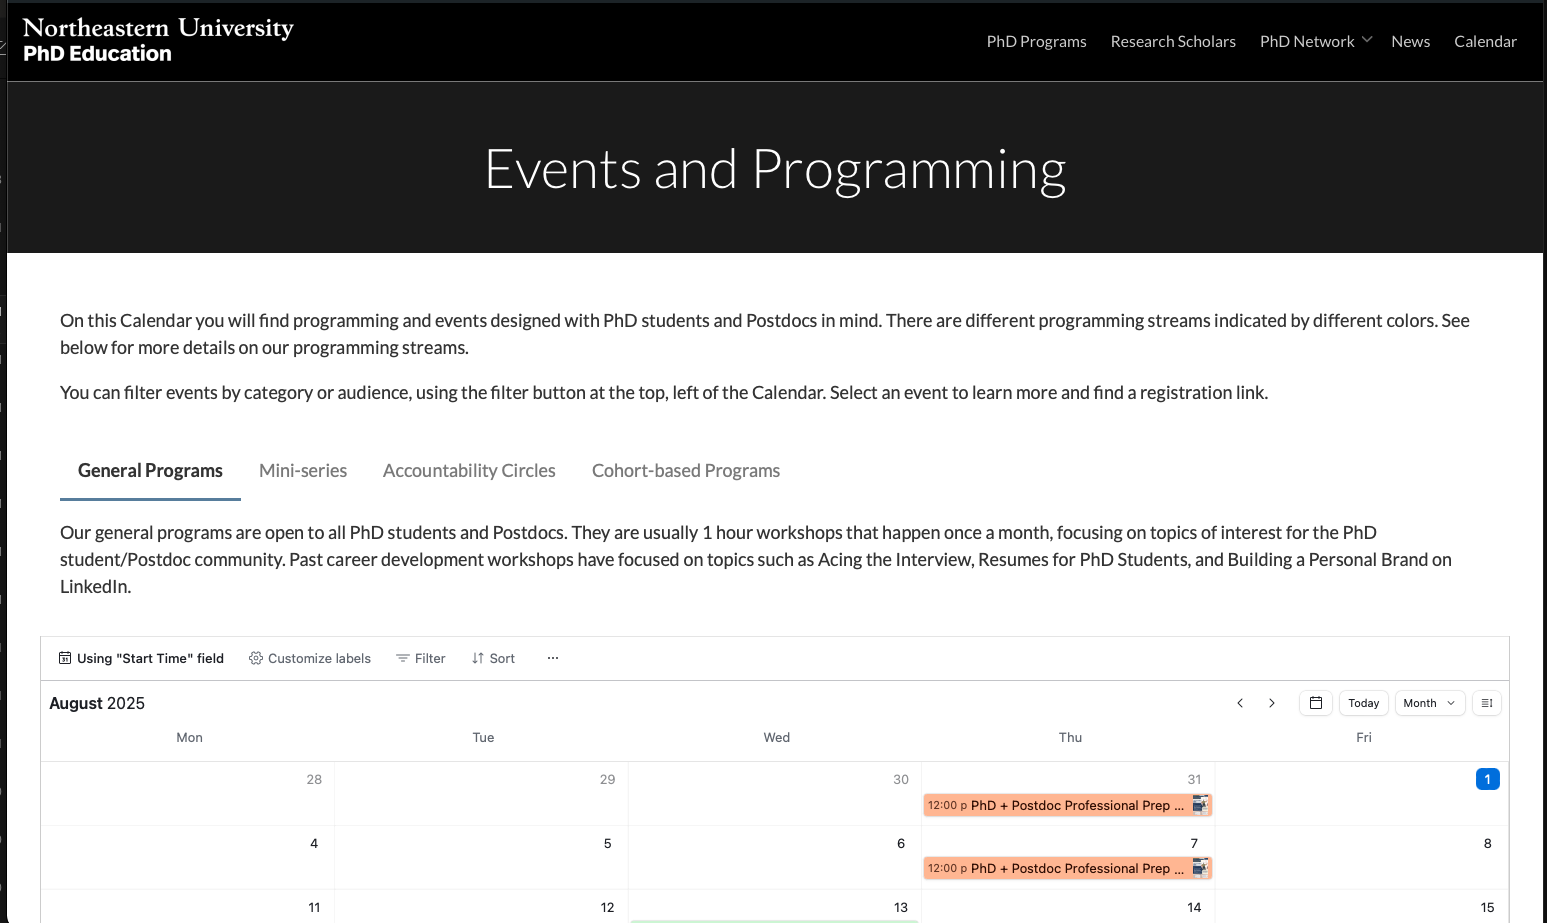Viewport: 1547px width, 923px height.
Task: Open the Using "Start Time" field selector
Action: tap(141, 658)
